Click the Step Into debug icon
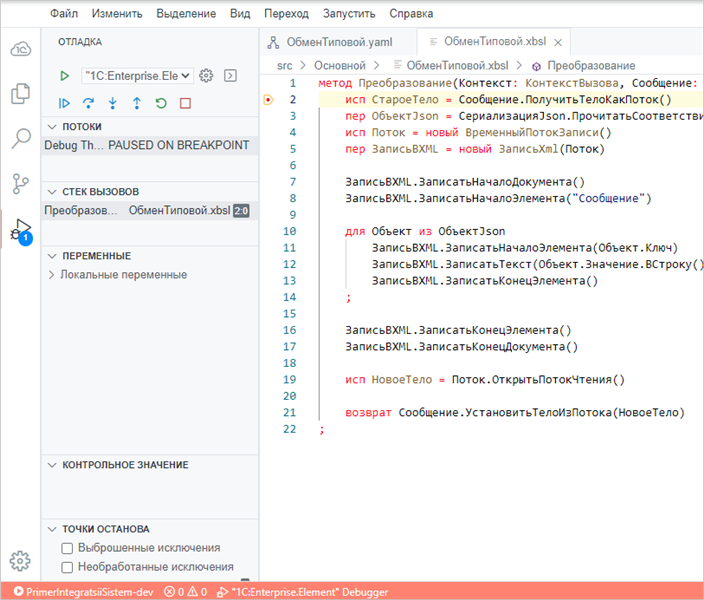 (x=113, y=102)
